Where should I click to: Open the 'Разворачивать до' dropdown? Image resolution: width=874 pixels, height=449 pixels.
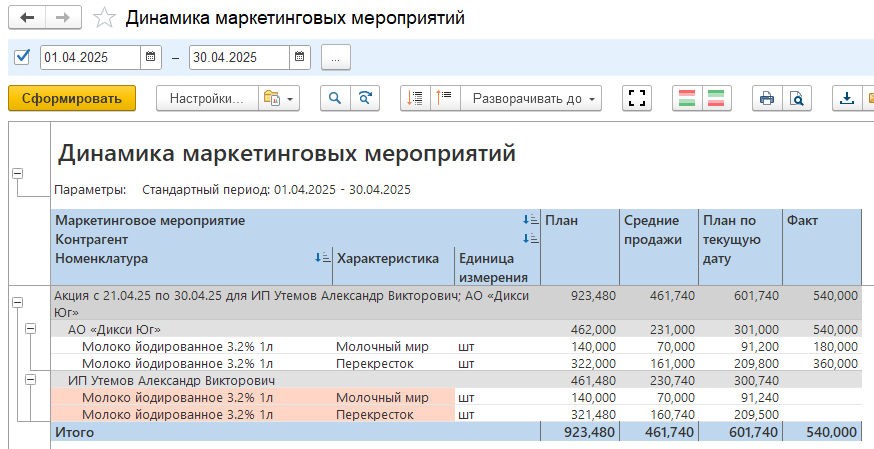[x=531, y=98]
